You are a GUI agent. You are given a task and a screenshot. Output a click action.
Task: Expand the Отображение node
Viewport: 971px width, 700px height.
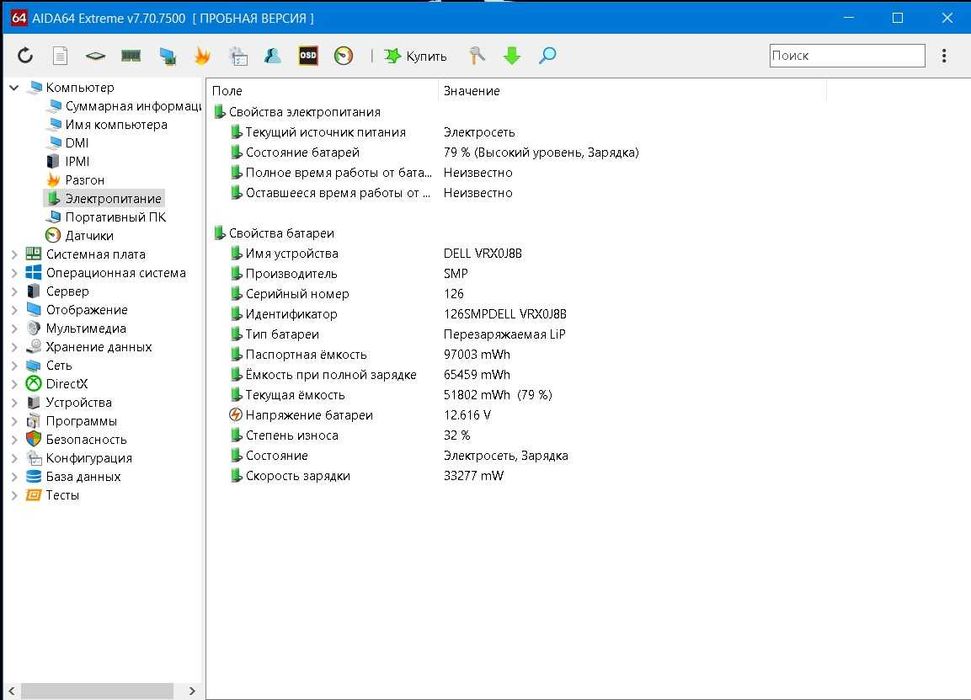coord(14,310)
